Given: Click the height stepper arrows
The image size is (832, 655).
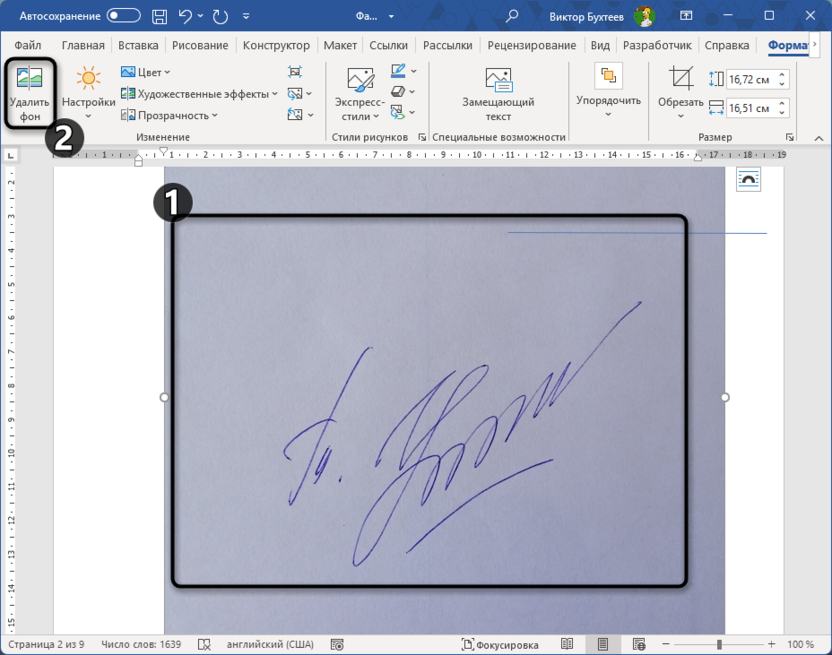Looking at the screenshot, I should 782,80.
